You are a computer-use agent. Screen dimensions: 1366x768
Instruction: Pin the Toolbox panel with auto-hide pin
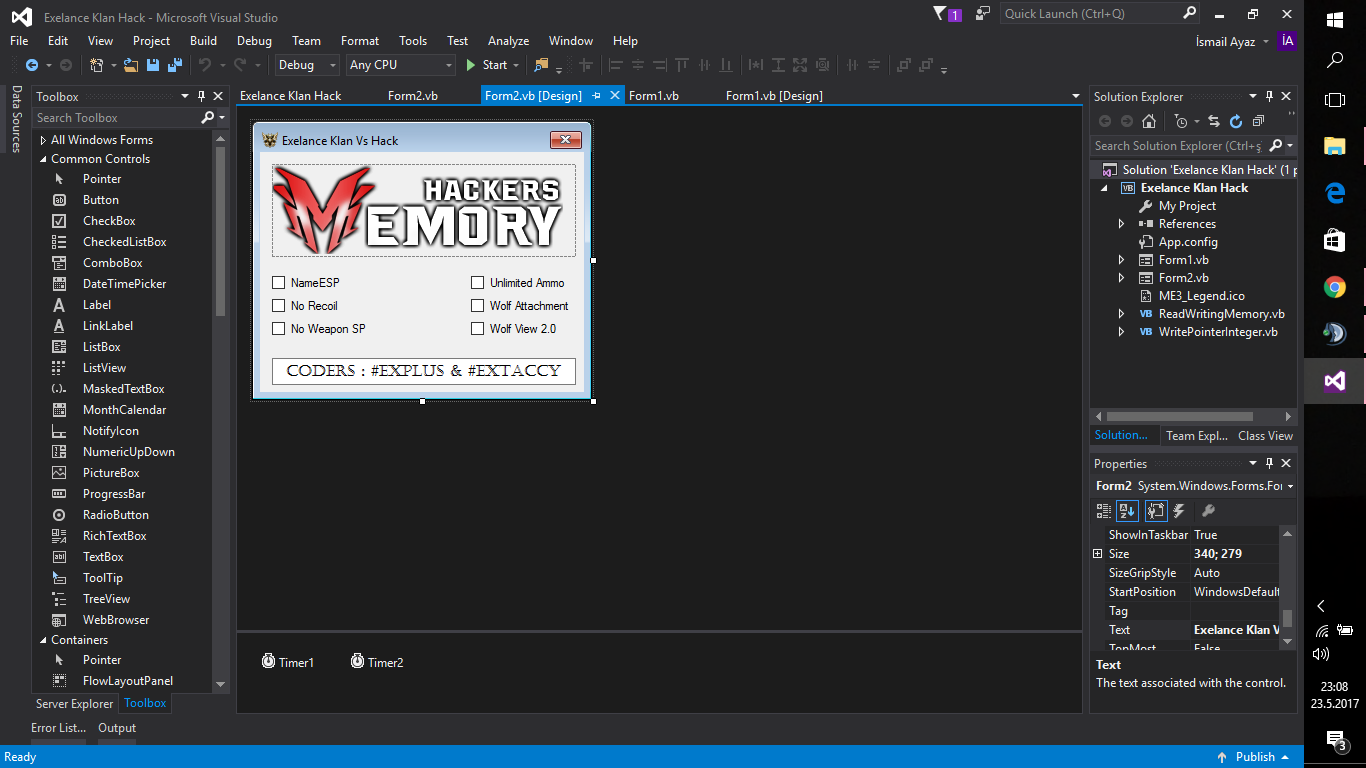coord(201,96)
